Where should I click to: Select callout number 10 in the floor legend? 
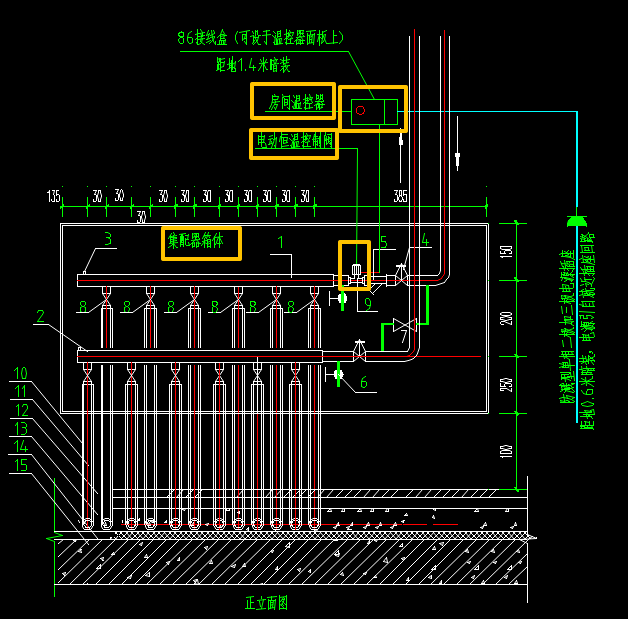coord(20,374)
